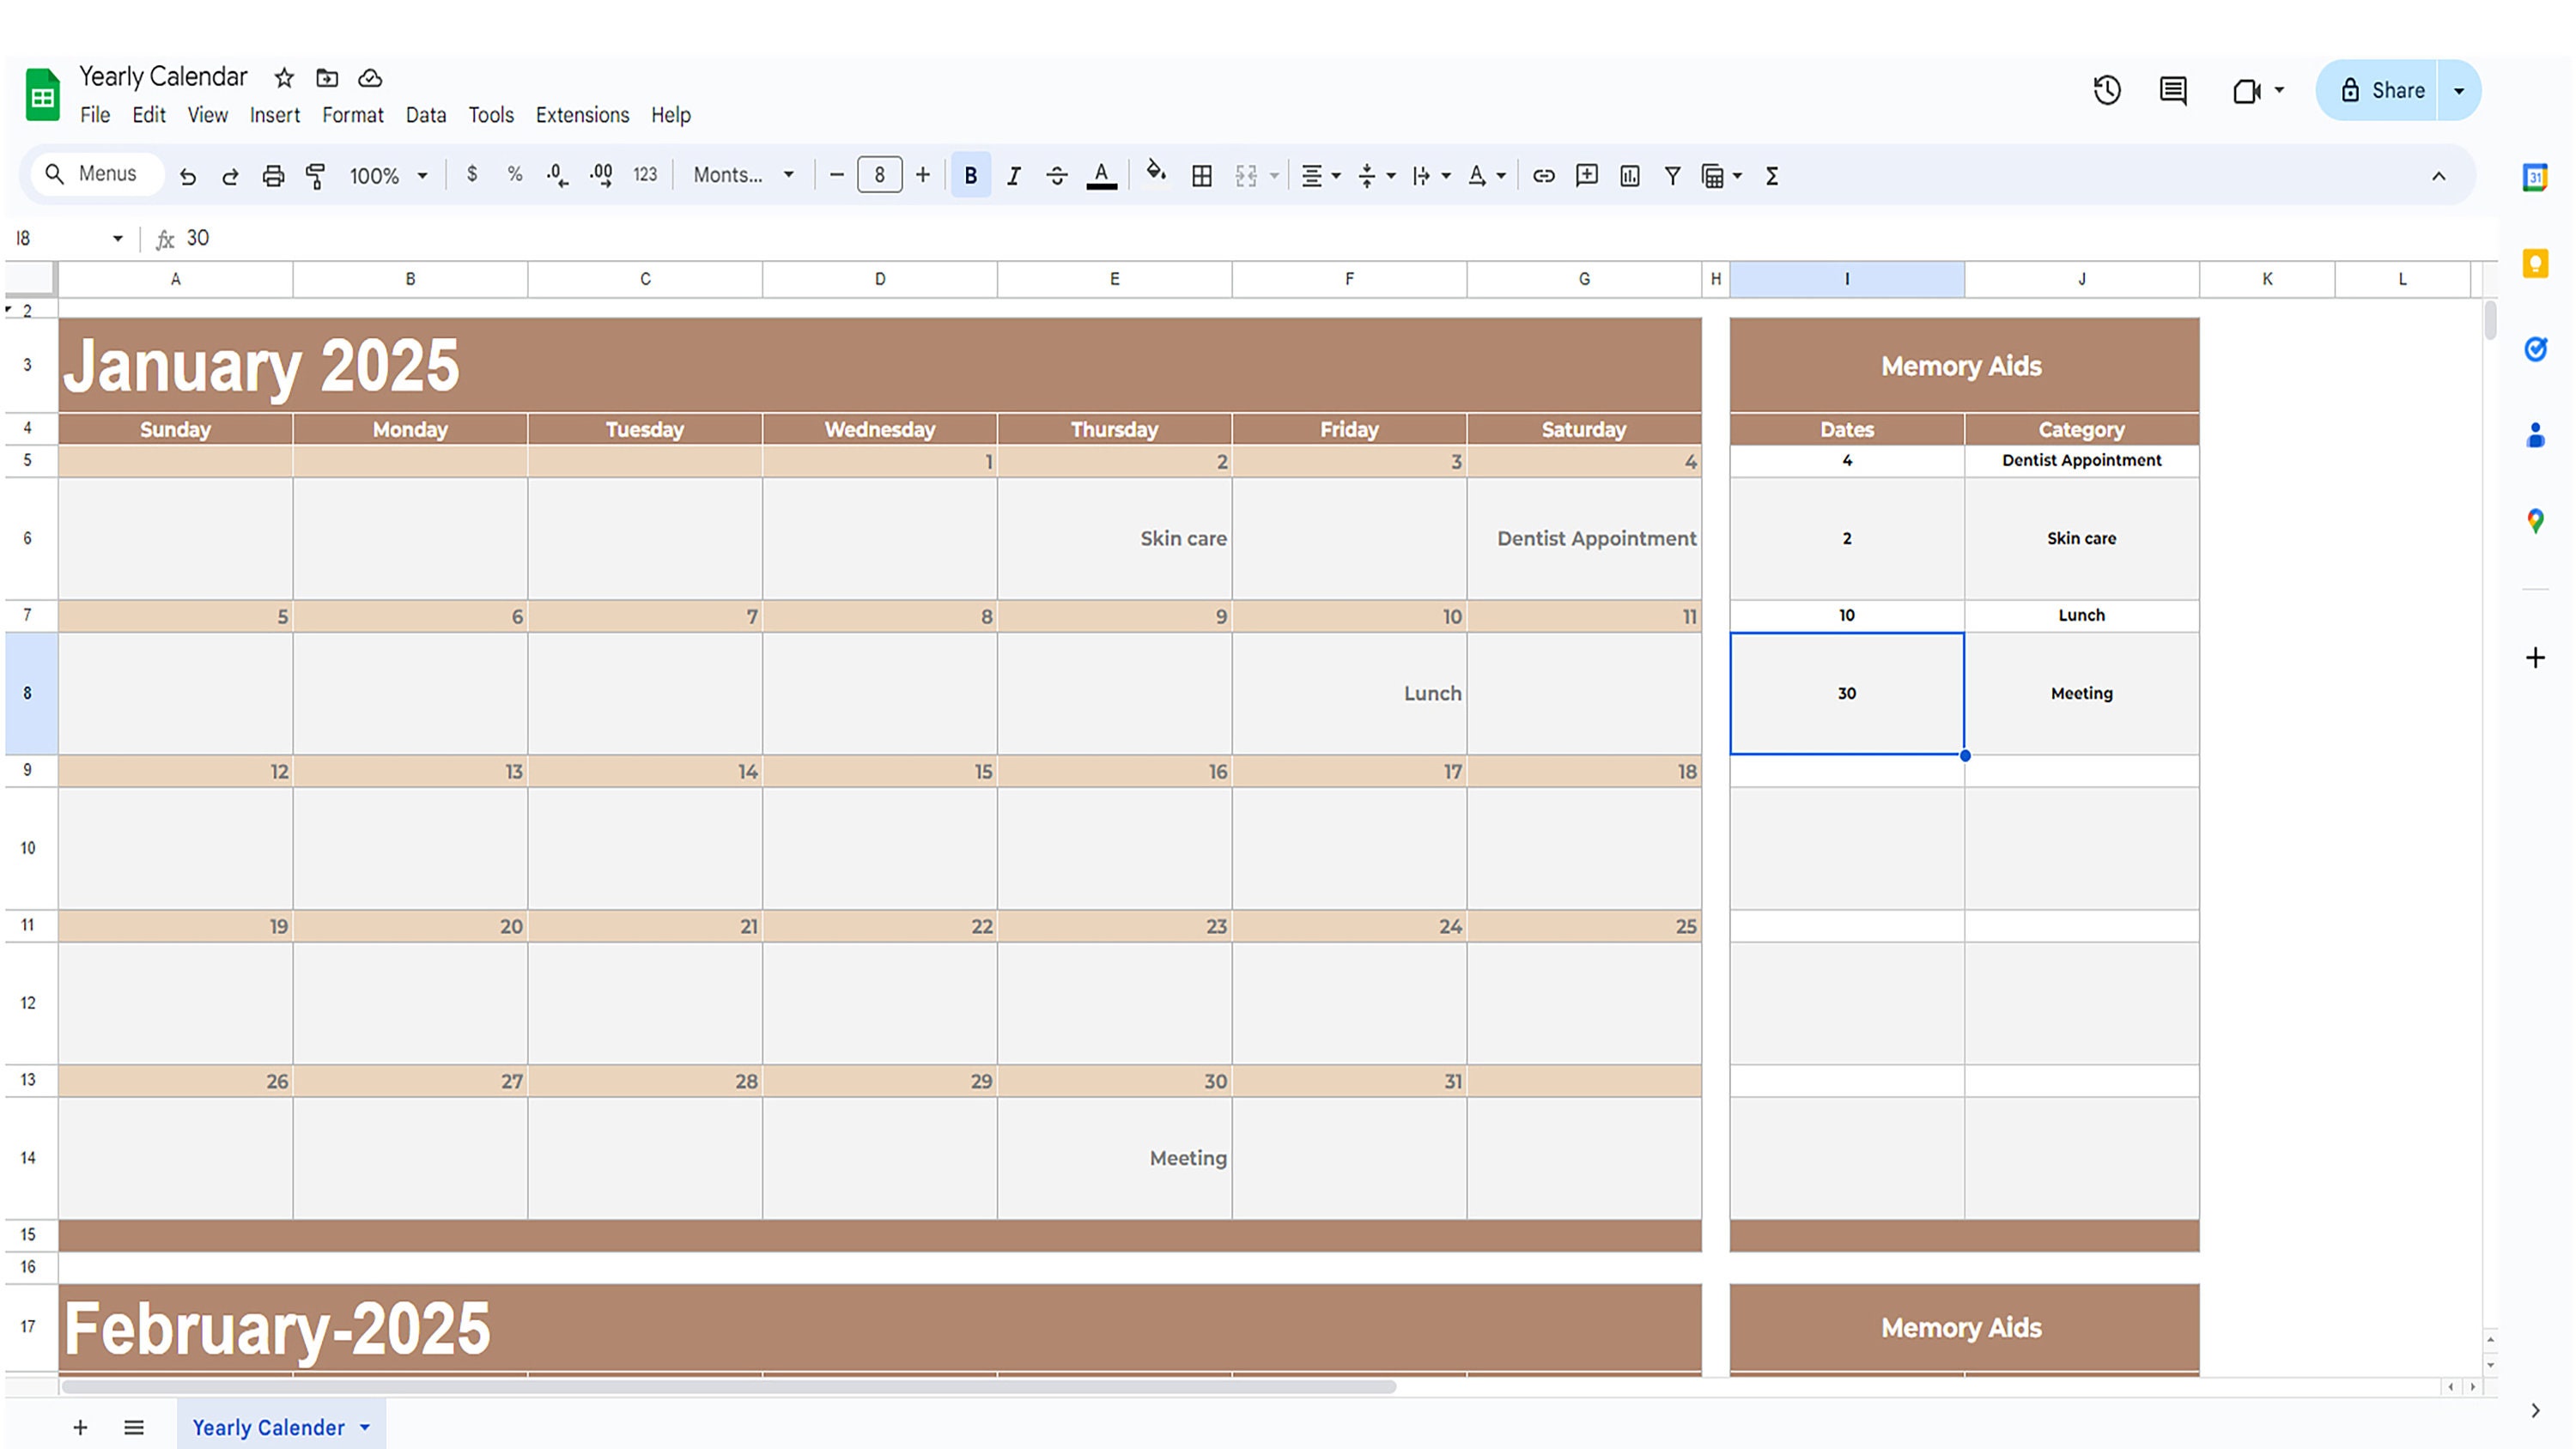Open the insert link icon
The image size is (2576, 1449).
[x=1543, y=175]
